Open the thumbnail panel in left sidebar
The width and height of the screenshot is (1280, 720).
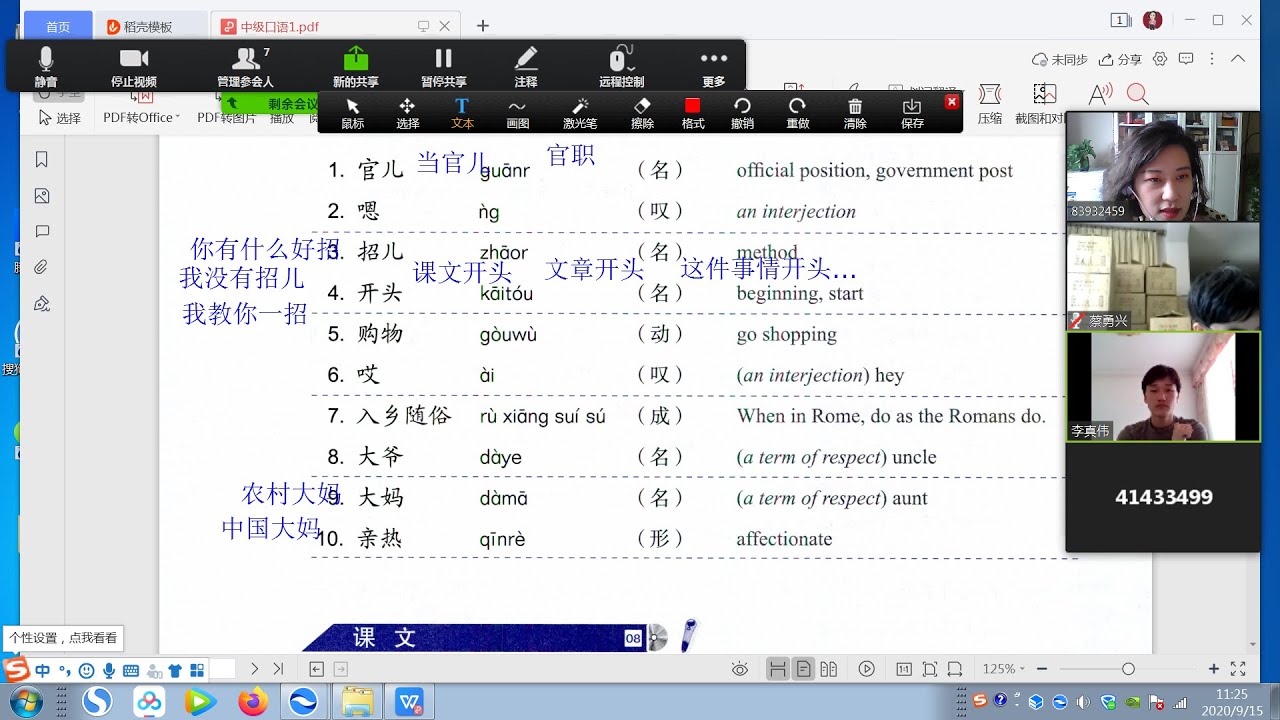point(42,196)
